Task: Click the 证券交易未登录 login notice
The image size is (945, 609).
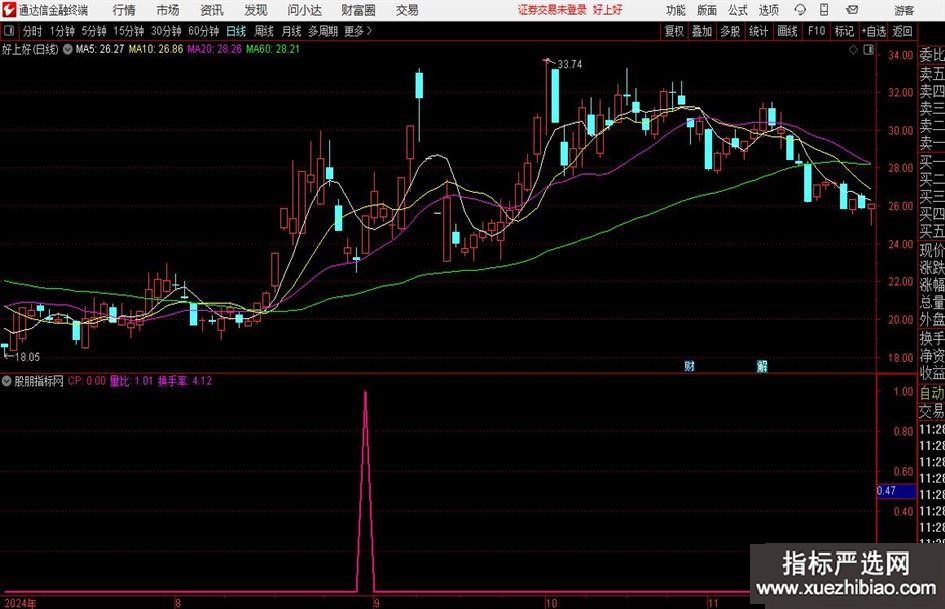Action: [552, 10]
